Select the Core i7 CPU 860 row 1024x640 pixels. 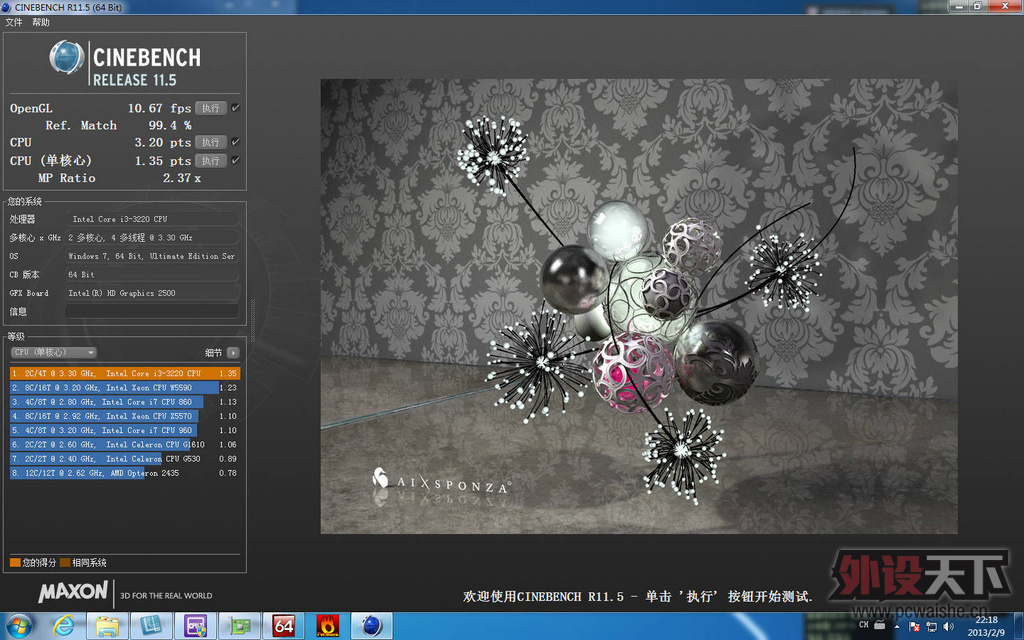click(125, 402)
